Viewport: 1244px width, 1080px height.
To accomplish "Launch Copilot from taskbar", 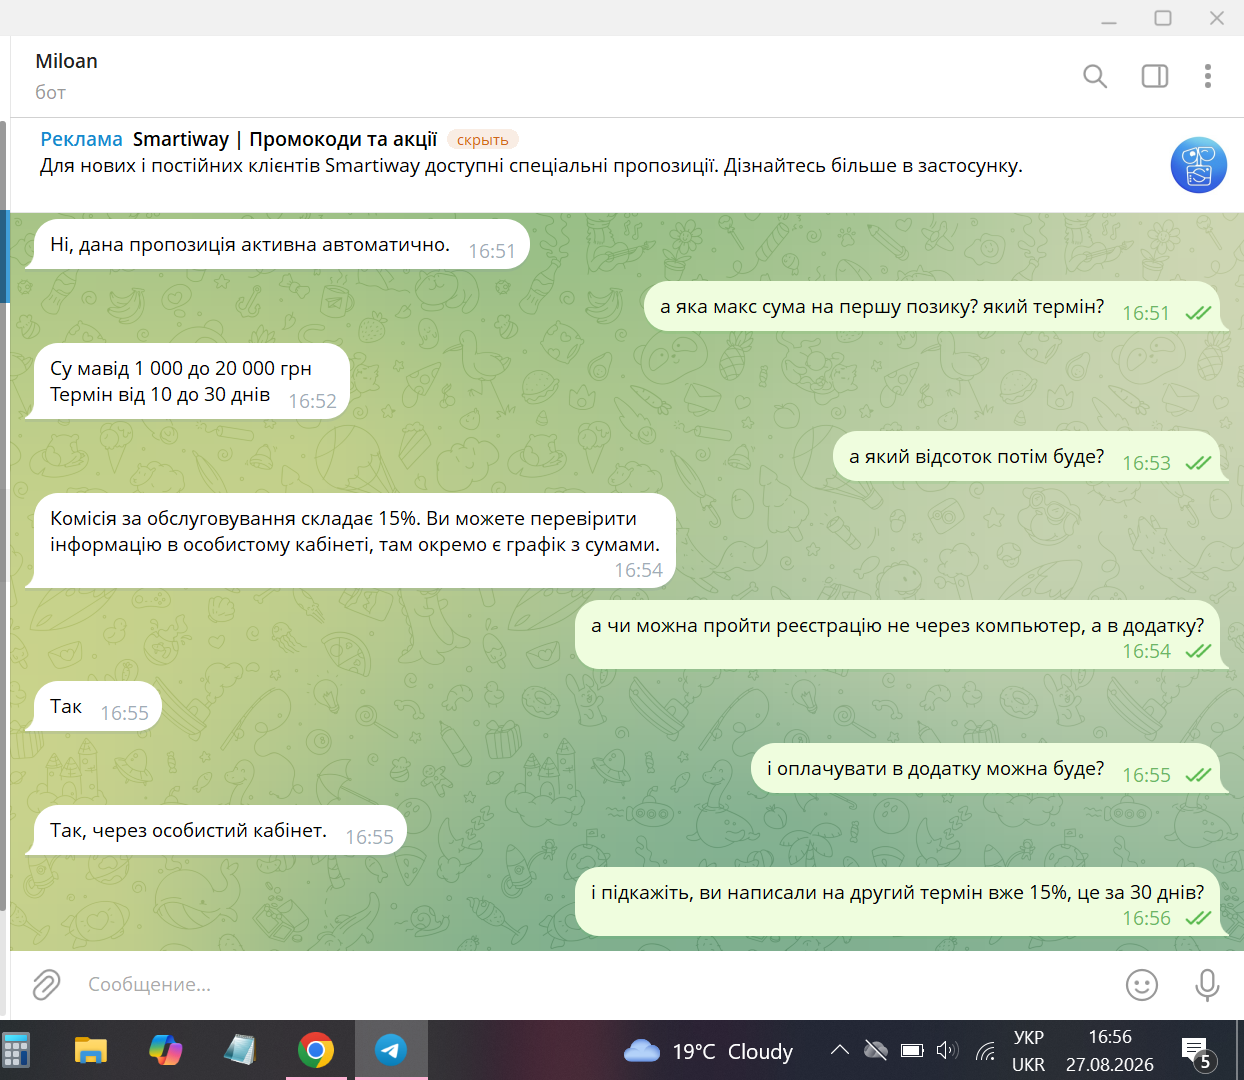I will pos(166,1051).
